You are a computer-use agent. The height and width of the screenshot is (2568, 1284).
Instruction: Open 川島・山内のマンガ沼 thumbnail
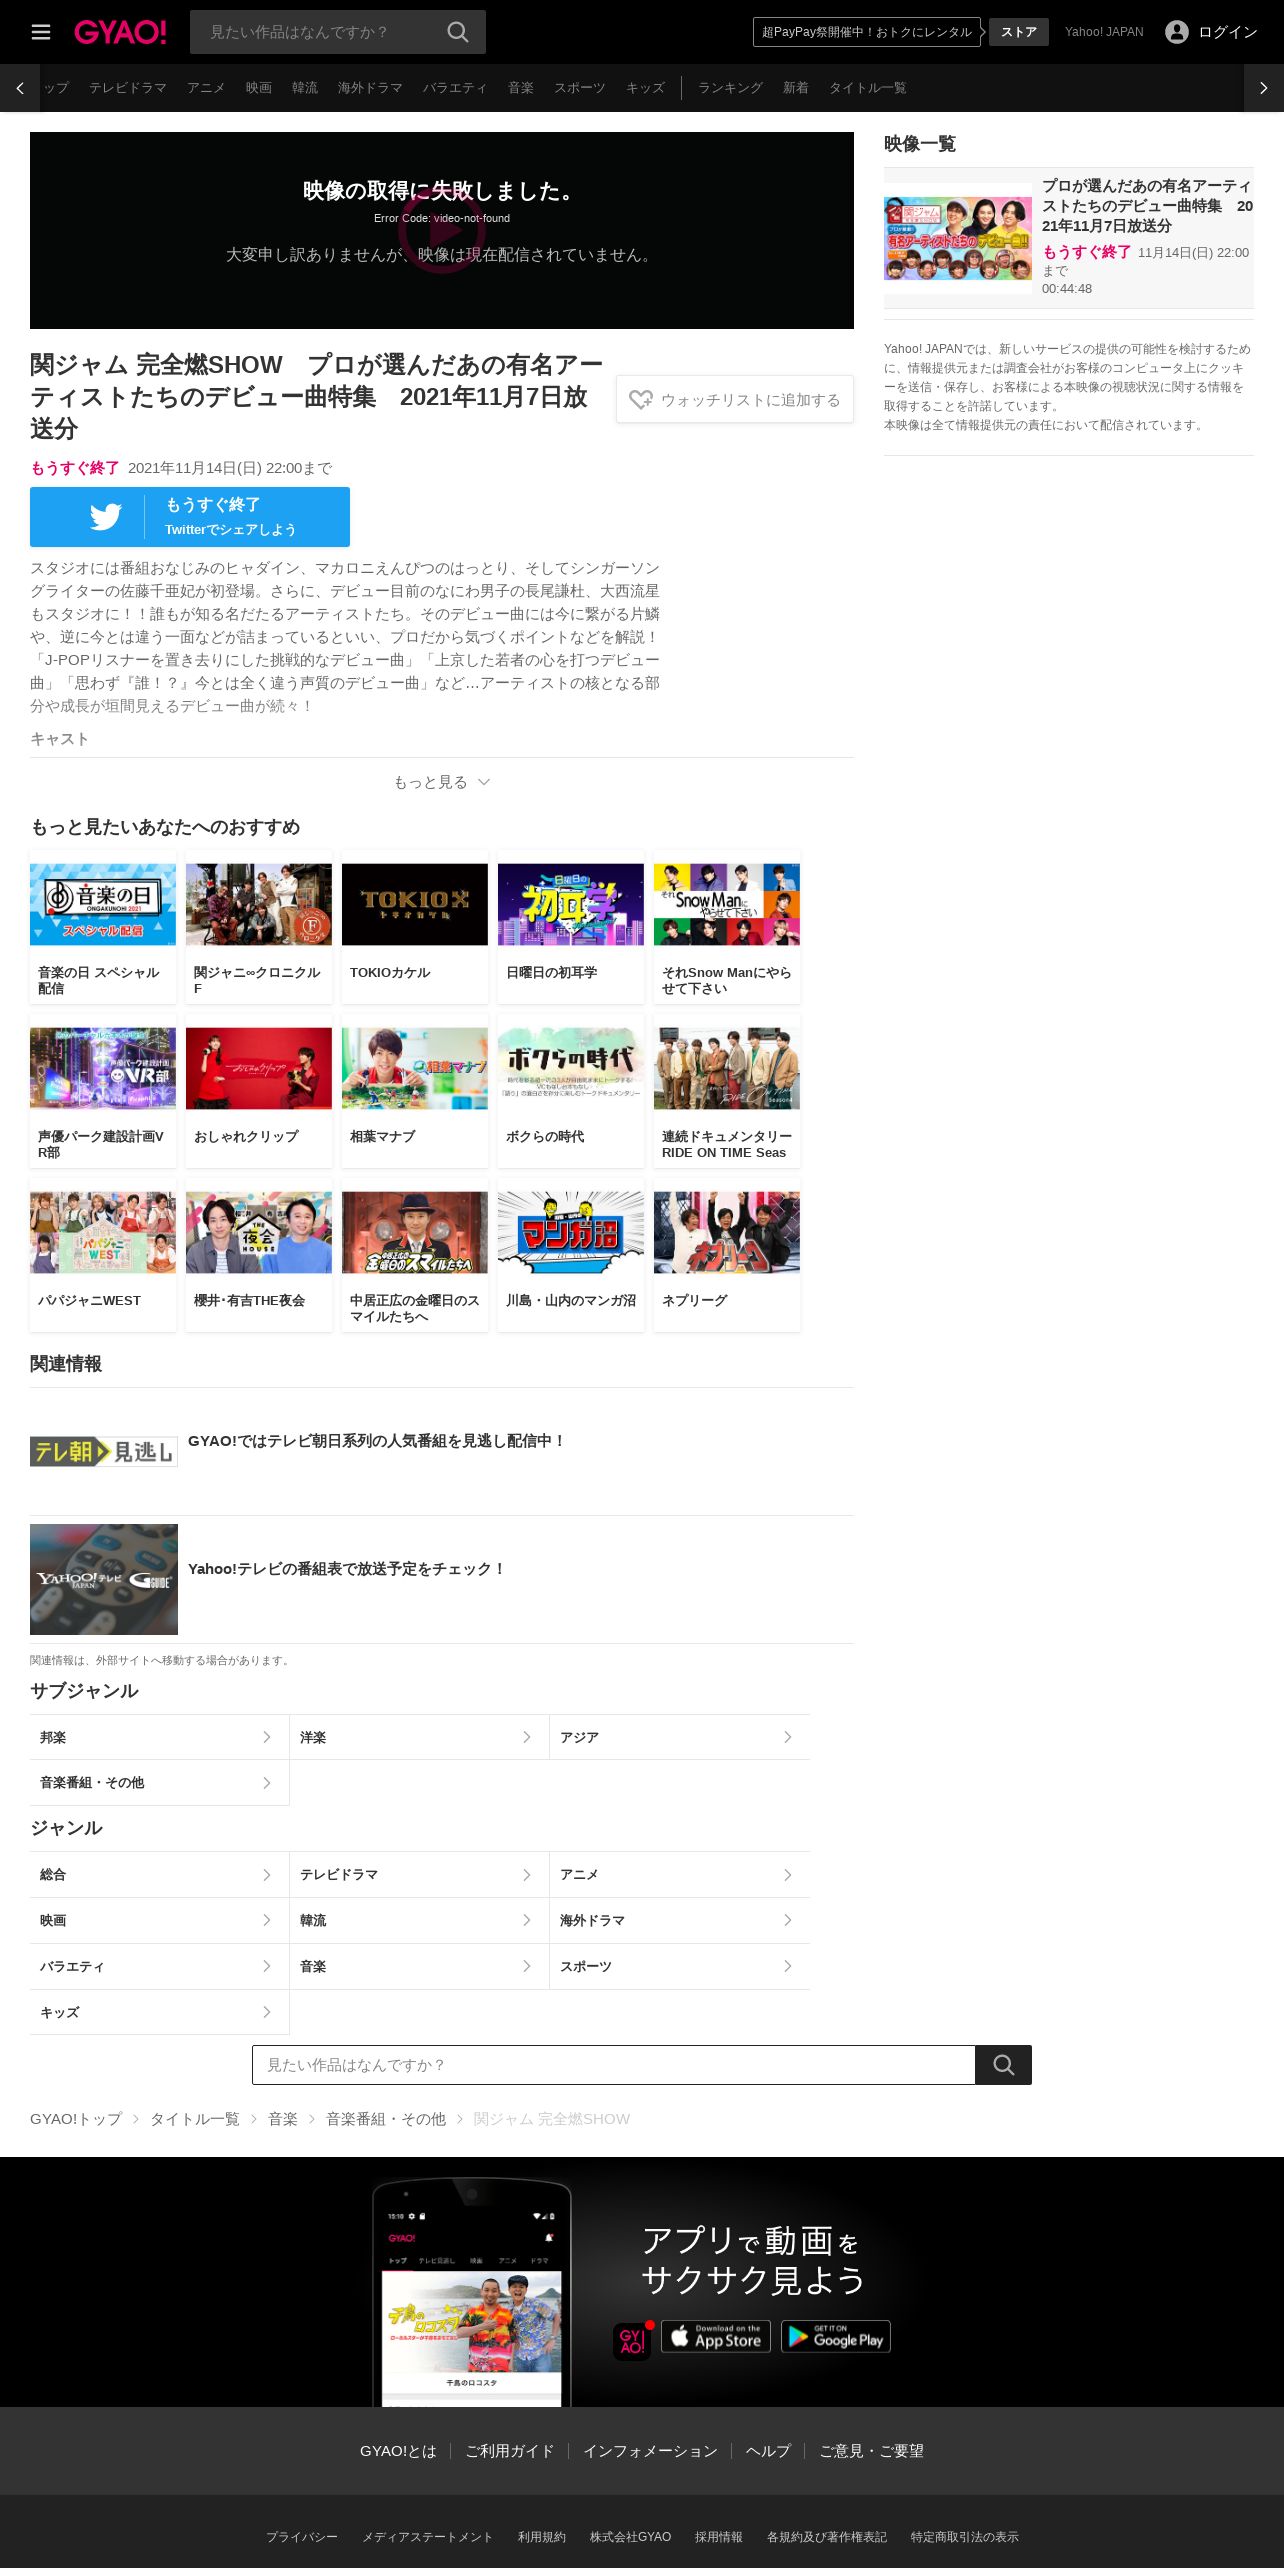tap(571, 1232)
